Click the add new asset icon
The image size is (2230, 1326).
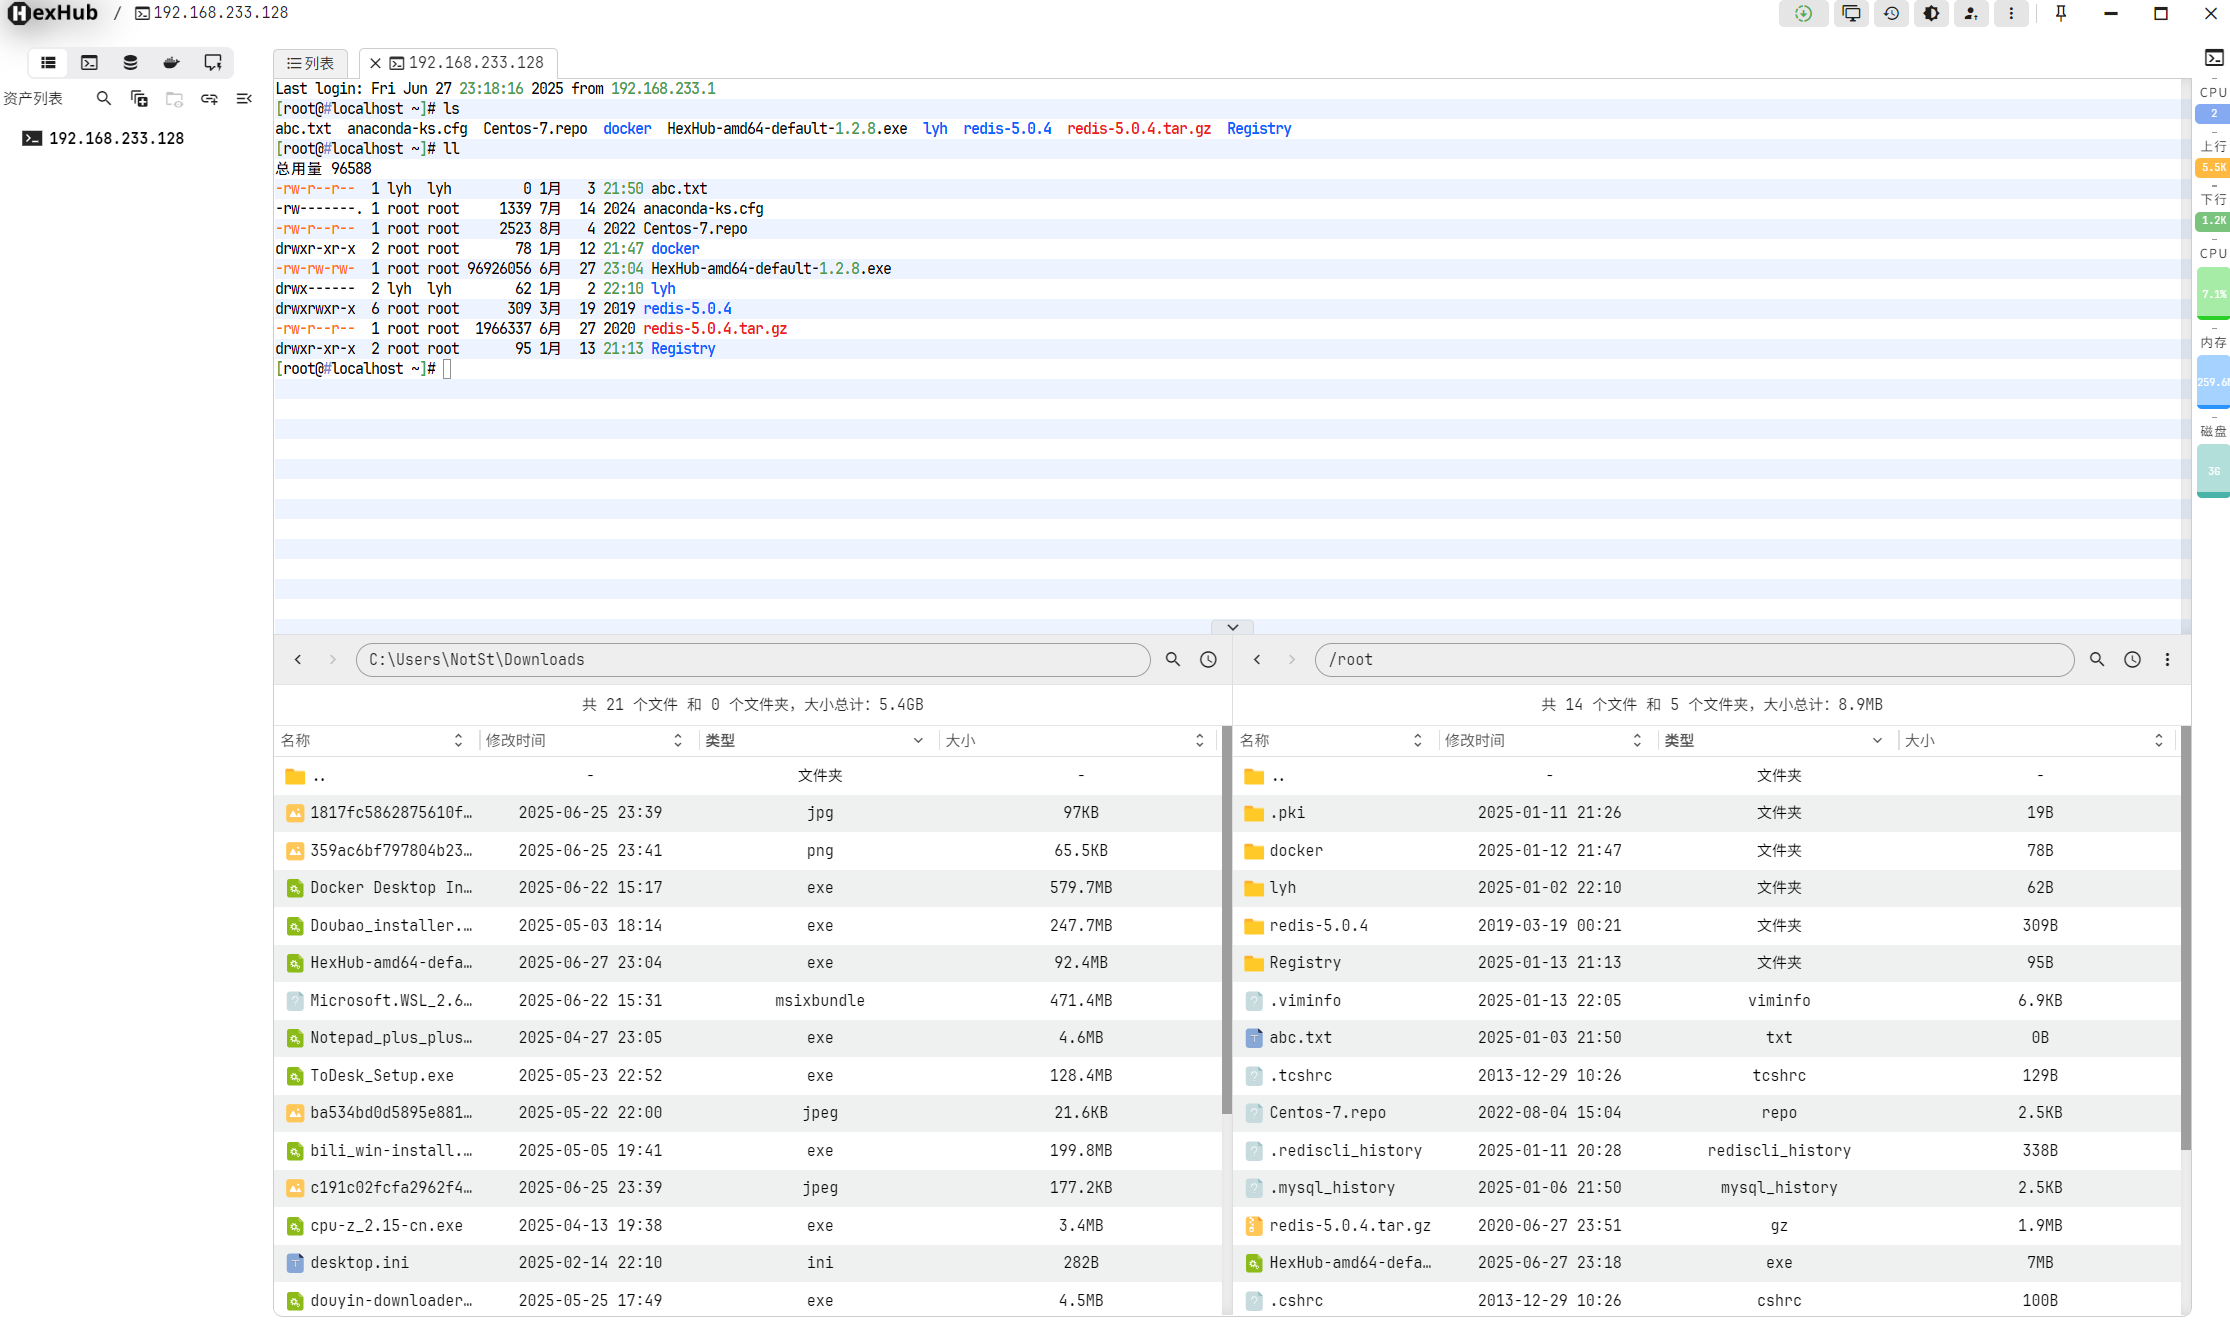139,98
